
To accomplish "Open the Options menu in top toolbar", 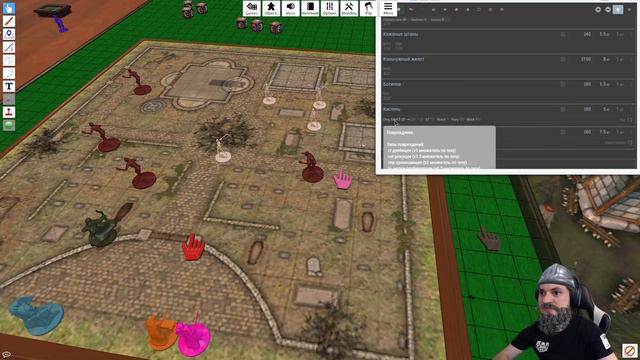I will (x=330, y=8).
